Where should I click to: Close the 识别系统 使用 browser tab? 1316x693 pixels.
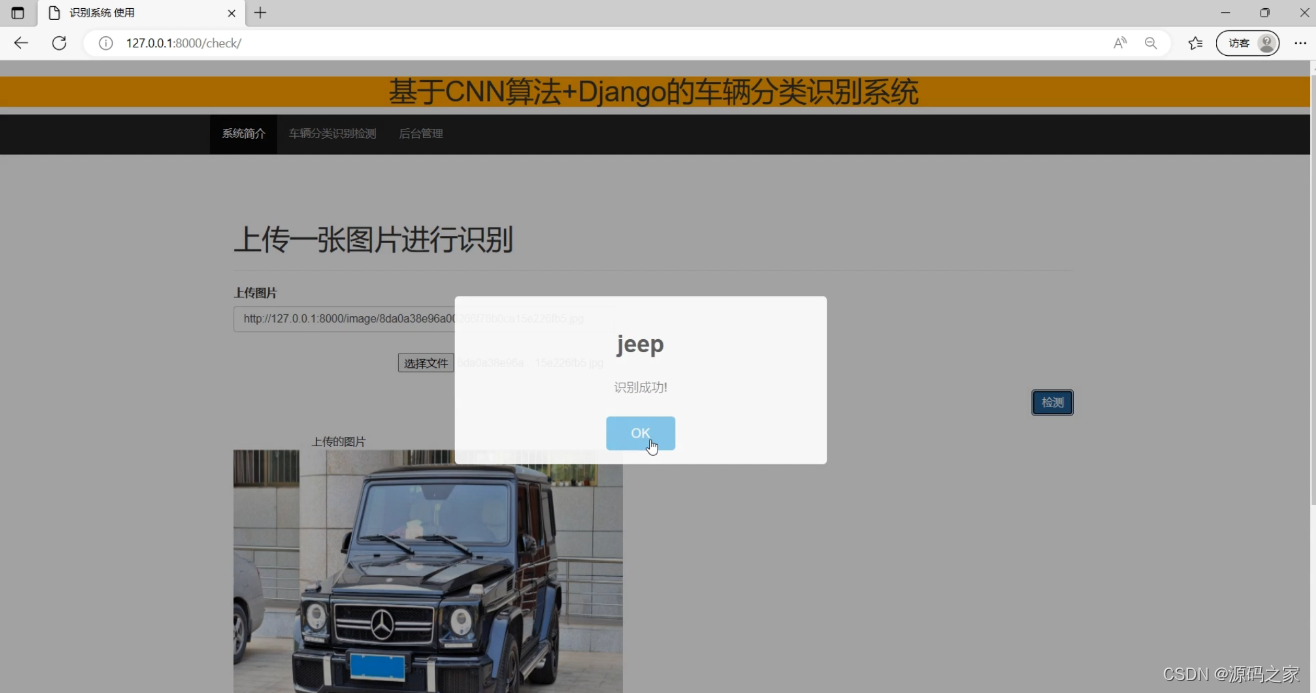[x=232, y=13]
